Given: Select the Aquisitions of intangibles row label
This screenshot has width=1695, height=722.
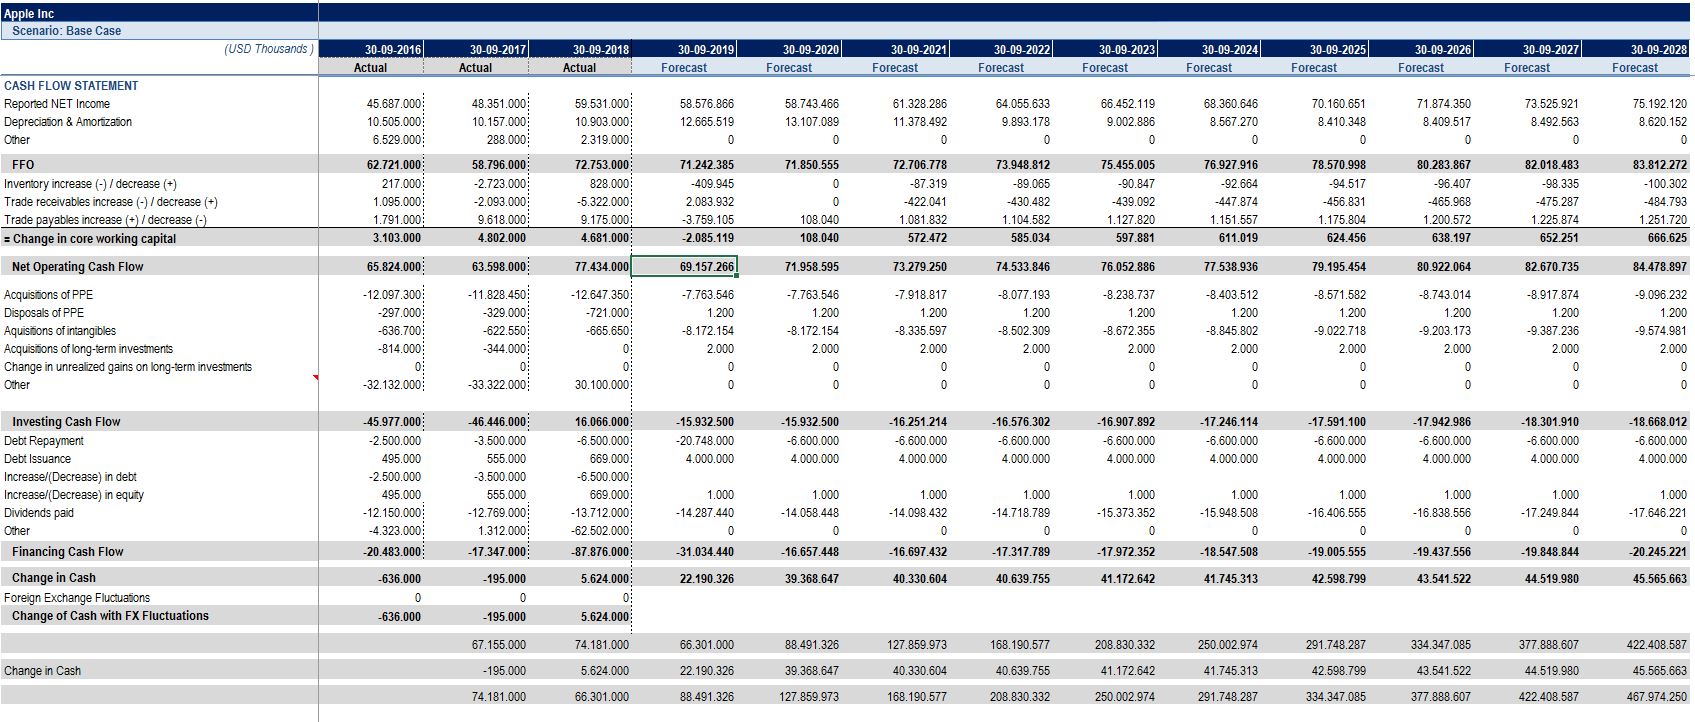Looking at the screenshot, I should (60, 331).
